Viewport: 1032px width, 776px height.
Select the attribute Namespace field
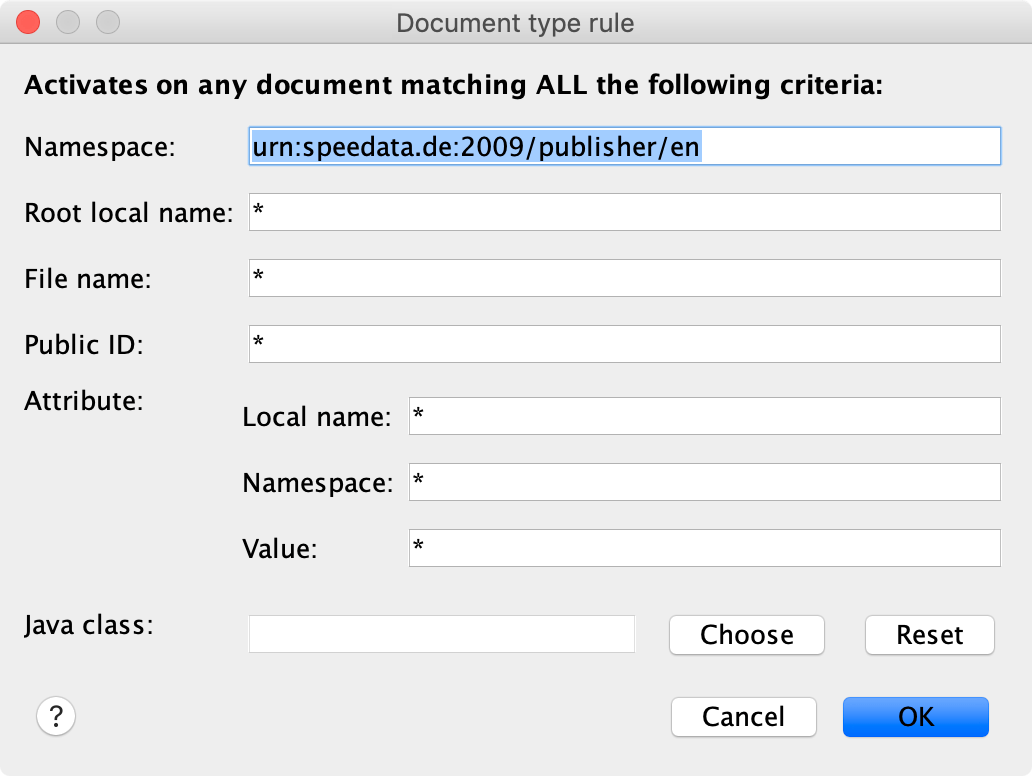pyautogui.click(x=704, y=482)
